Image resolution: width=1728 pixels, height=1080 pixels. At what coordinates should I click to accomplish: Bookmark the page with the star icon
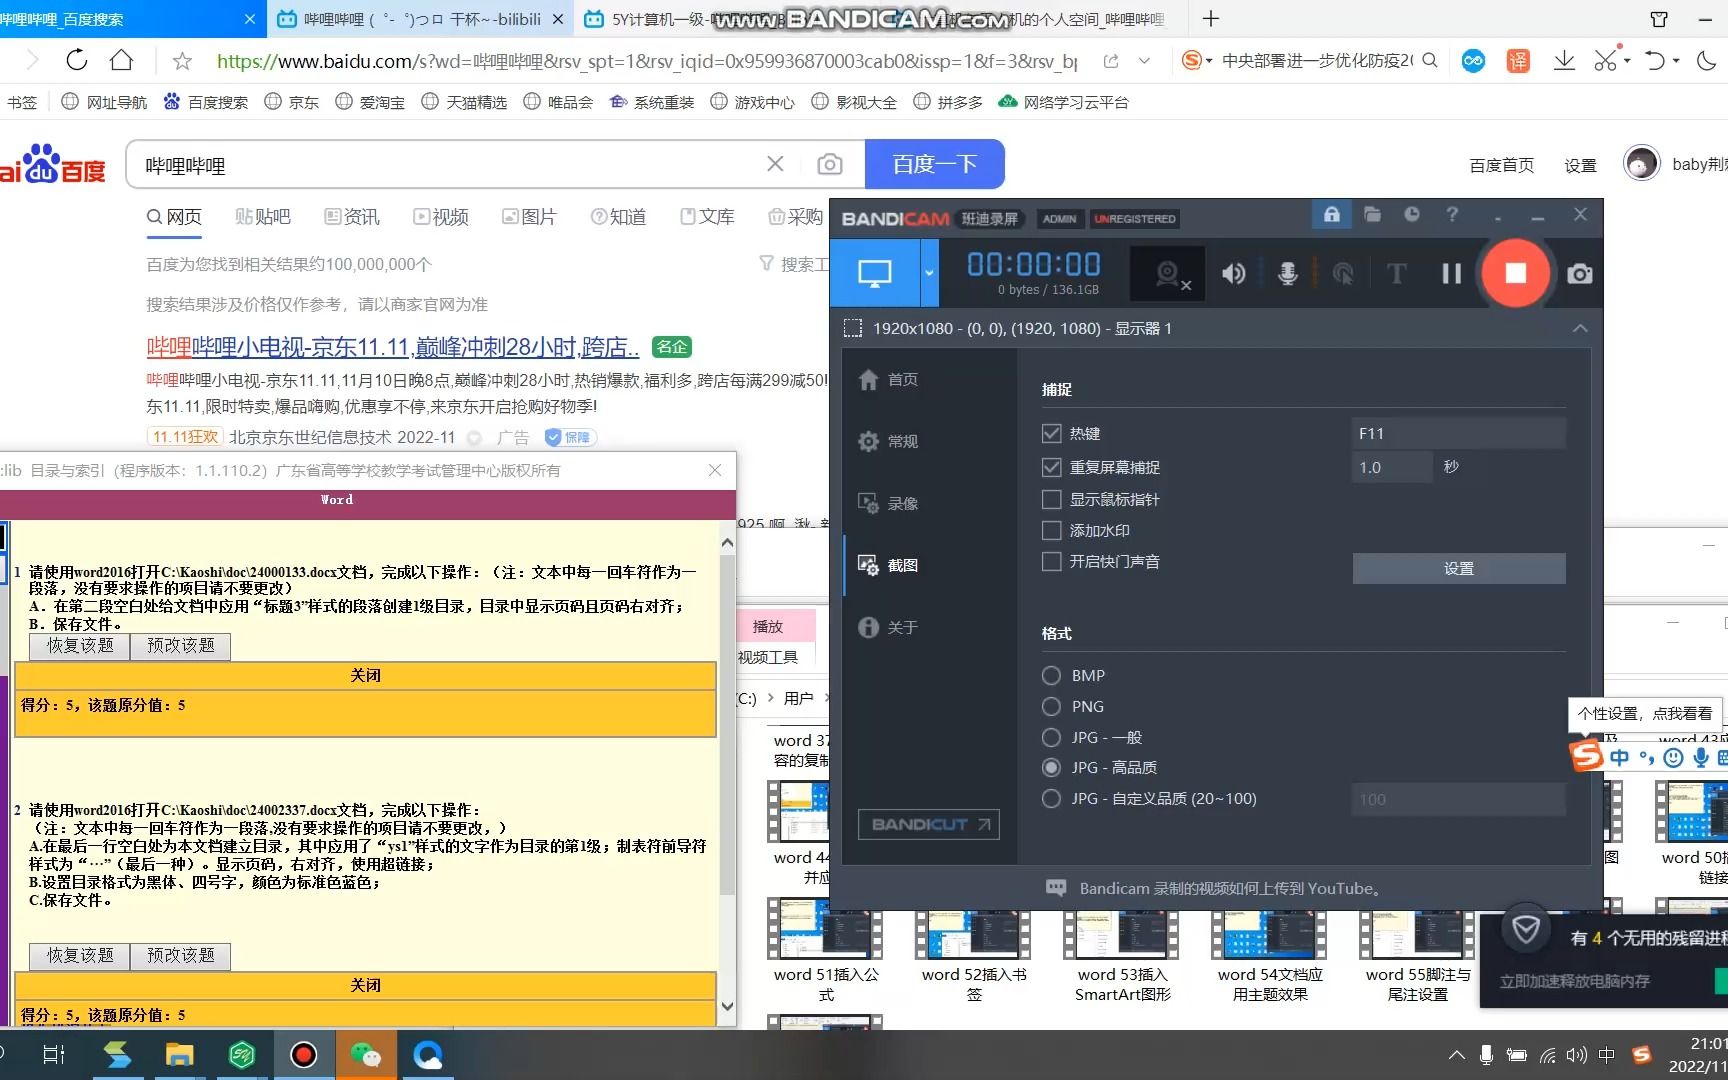pyautogui.click(x=182, y=61)
